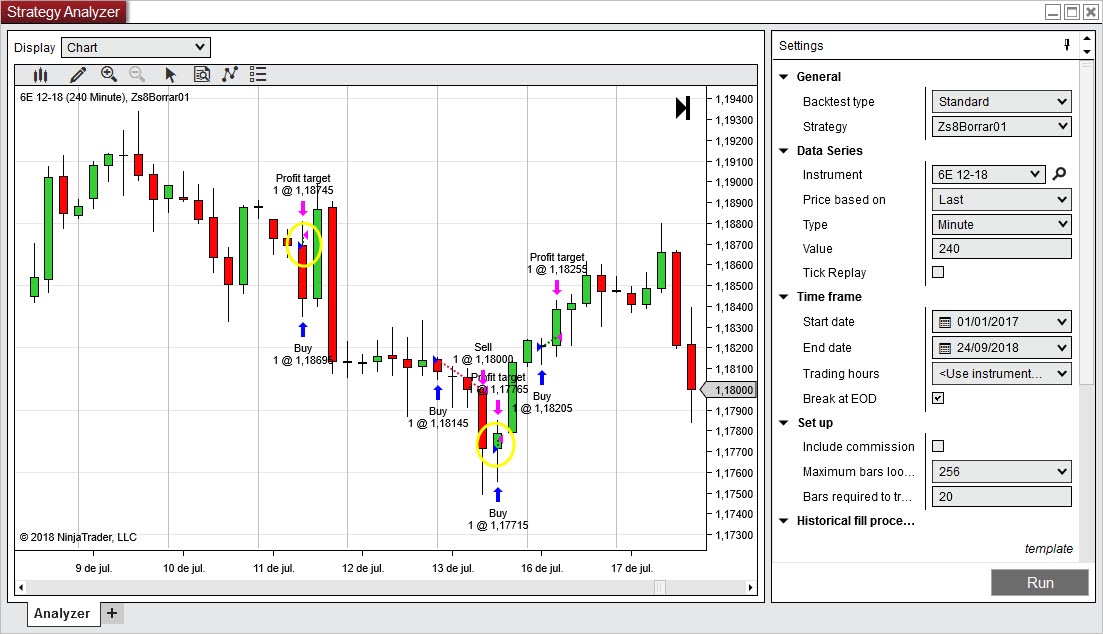
Task: Open End date 24/09/2018 dropdown arrow
Action: coord(1061,348)
